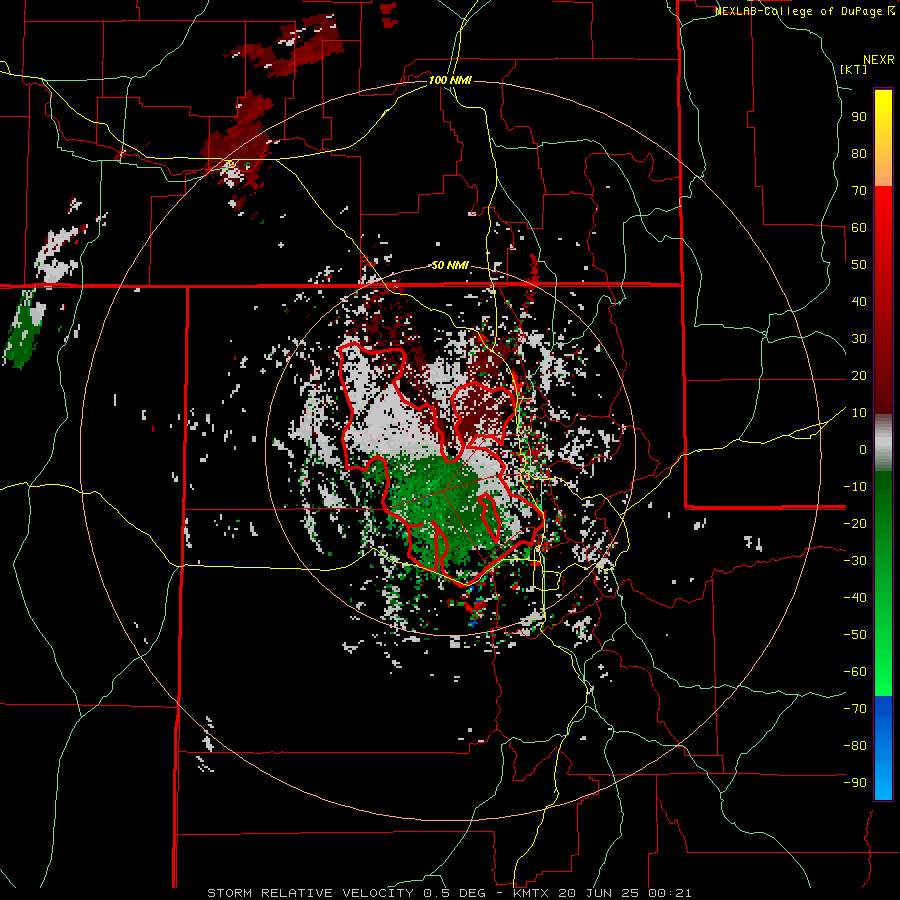Click the blue segment at color bar bottom
This screenshot has height=900, width=900.
point(883,747)
